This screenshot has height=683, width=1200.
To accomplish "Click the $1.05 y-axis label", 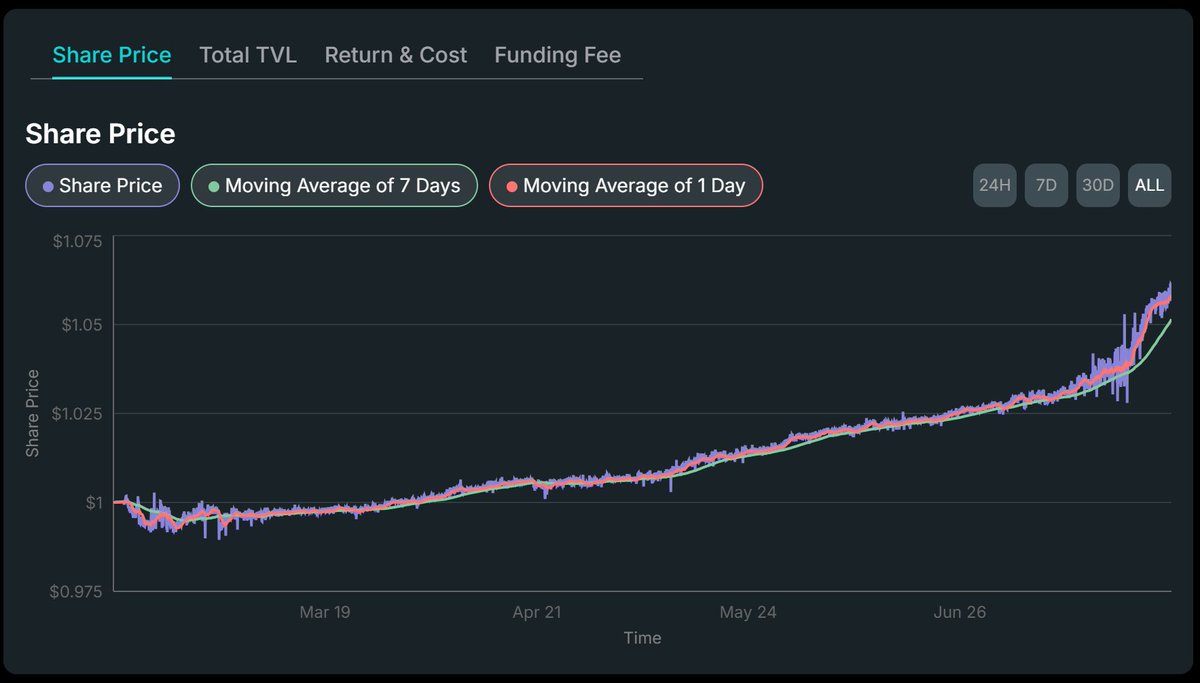I will coord(82,324).
